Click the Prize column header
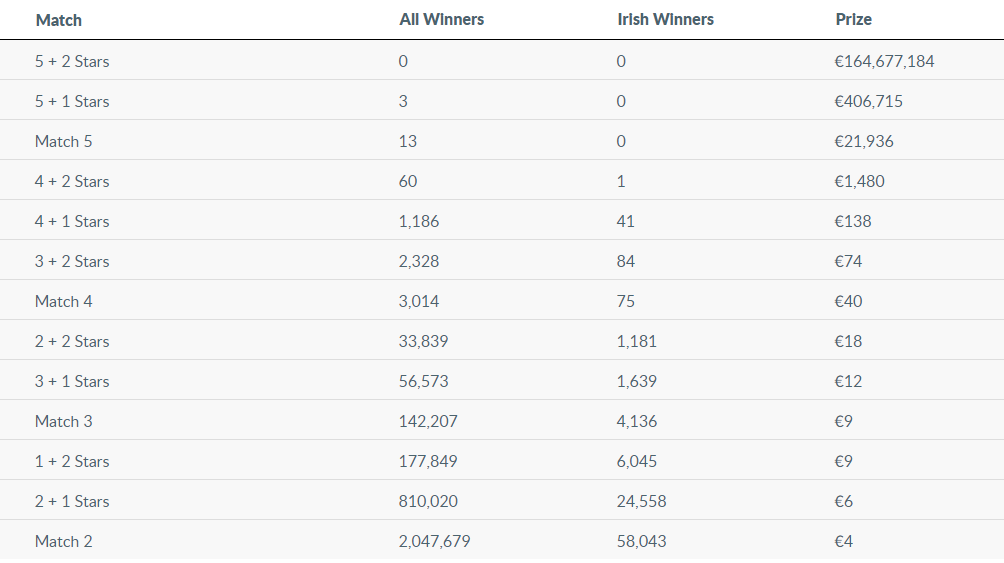Image resolution: width=1004 pixels, height=563 pixels. (854, 20)
